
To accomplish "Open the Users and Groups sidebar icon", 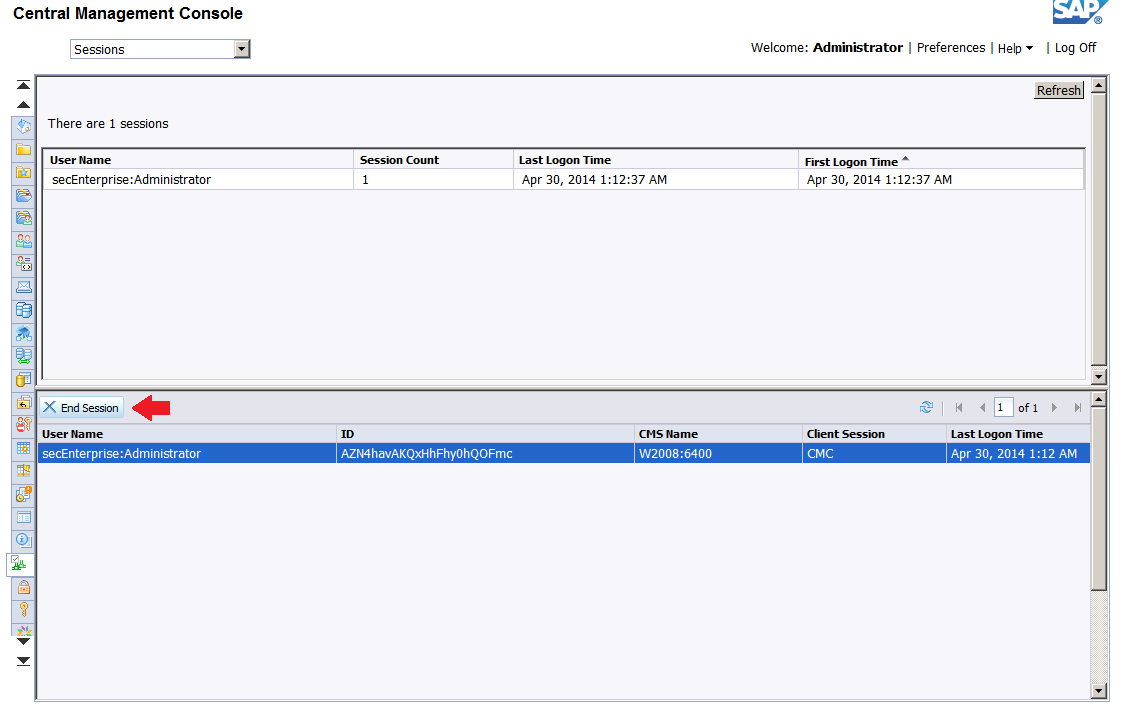I will click(23, 241).
